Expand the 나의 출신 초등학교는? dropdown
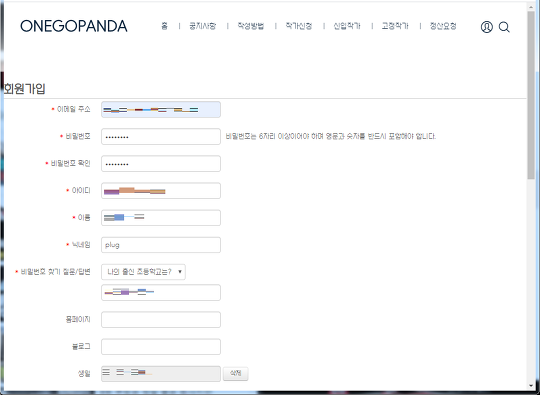540x395 pixels. pyautogui.click(x=143, y=272)
